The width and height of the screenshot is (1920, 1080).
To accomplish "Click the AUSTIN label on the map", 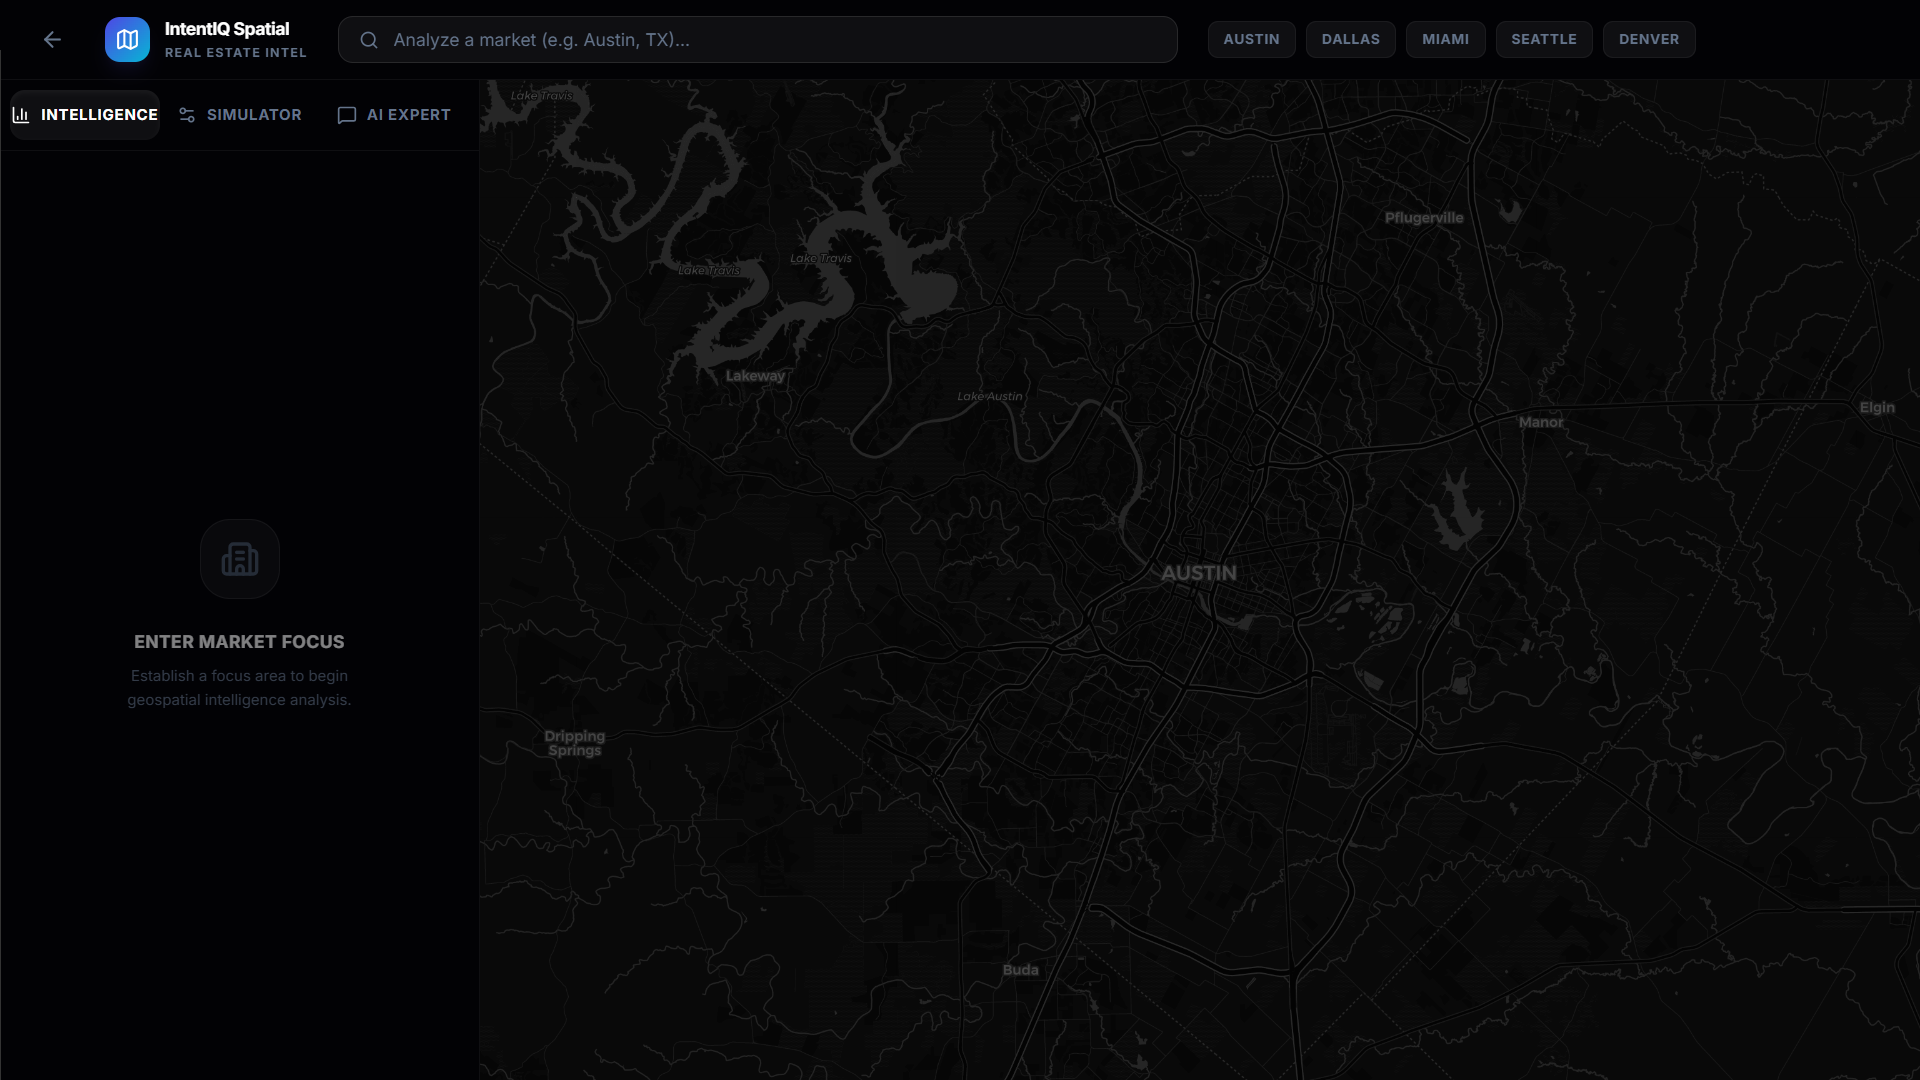I will pos(1198,573).
